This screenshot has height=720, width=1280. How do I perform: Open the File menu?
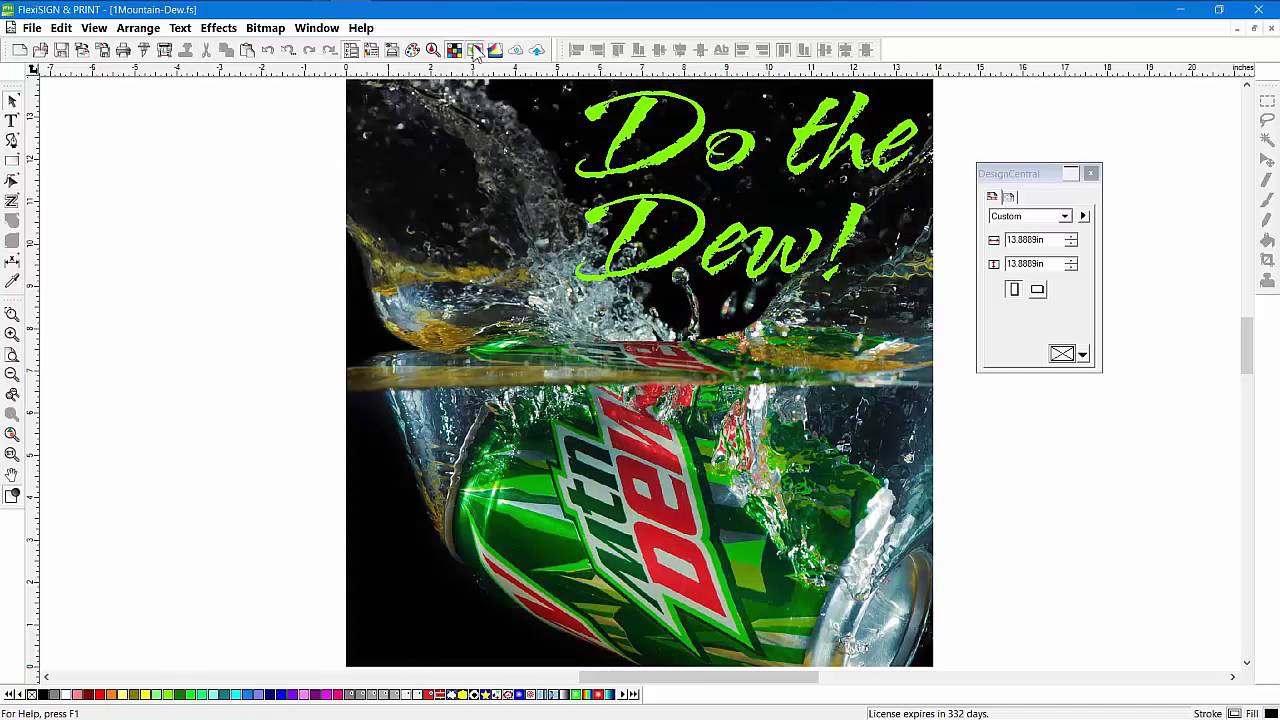[x=32, y=28]
